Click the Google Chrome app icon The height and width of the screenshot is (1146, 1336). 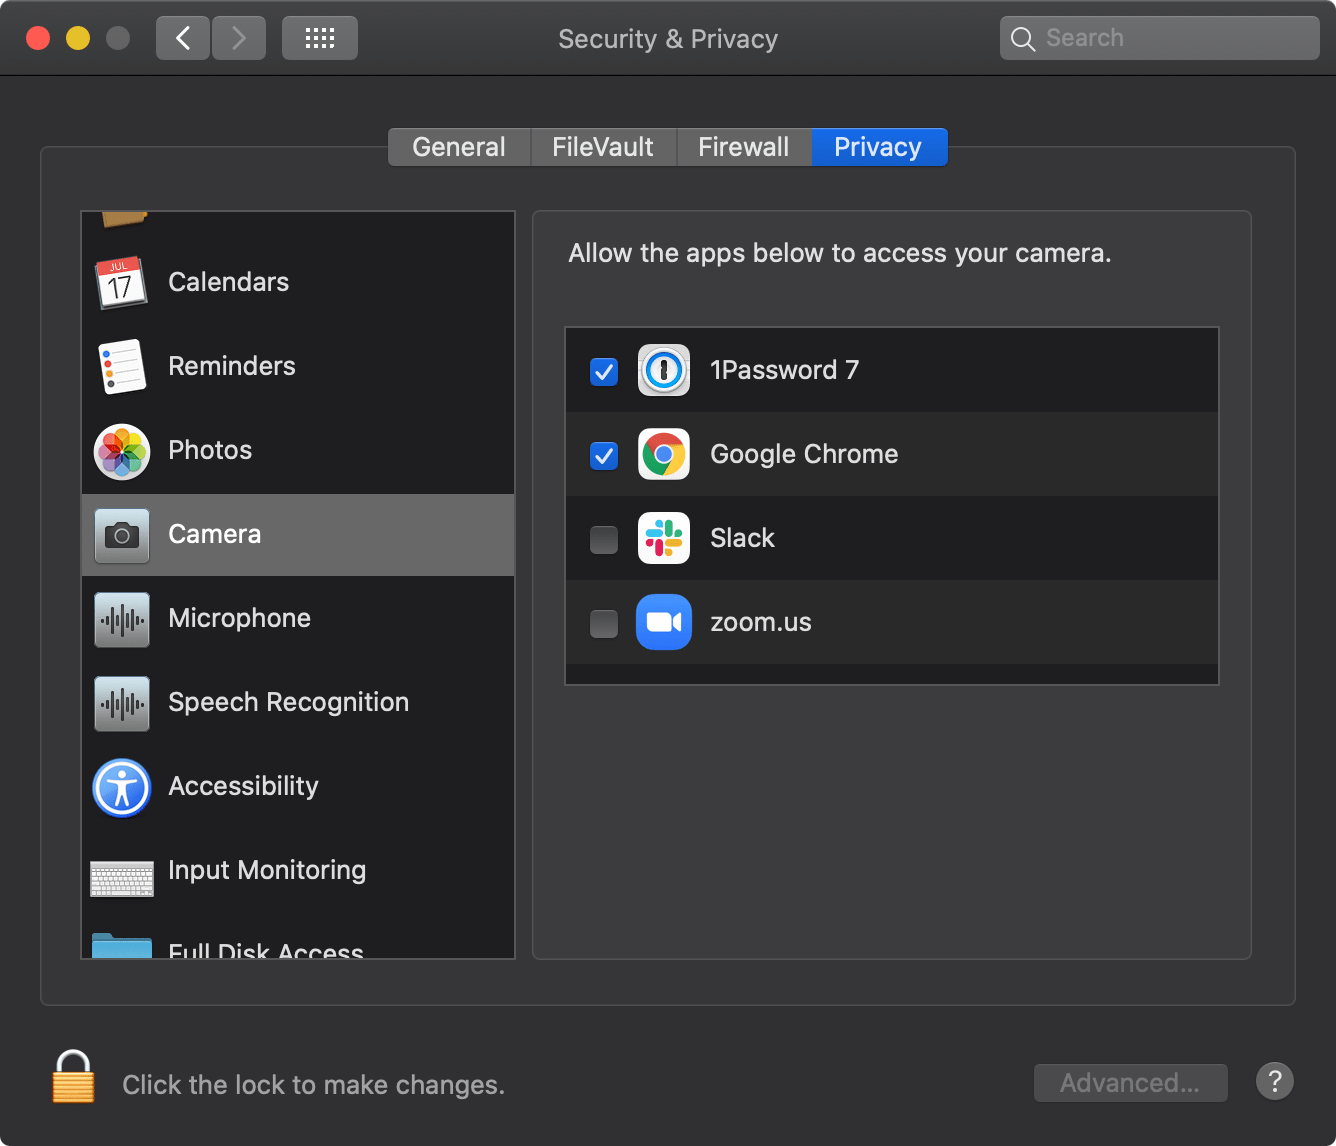coord(664,454)
